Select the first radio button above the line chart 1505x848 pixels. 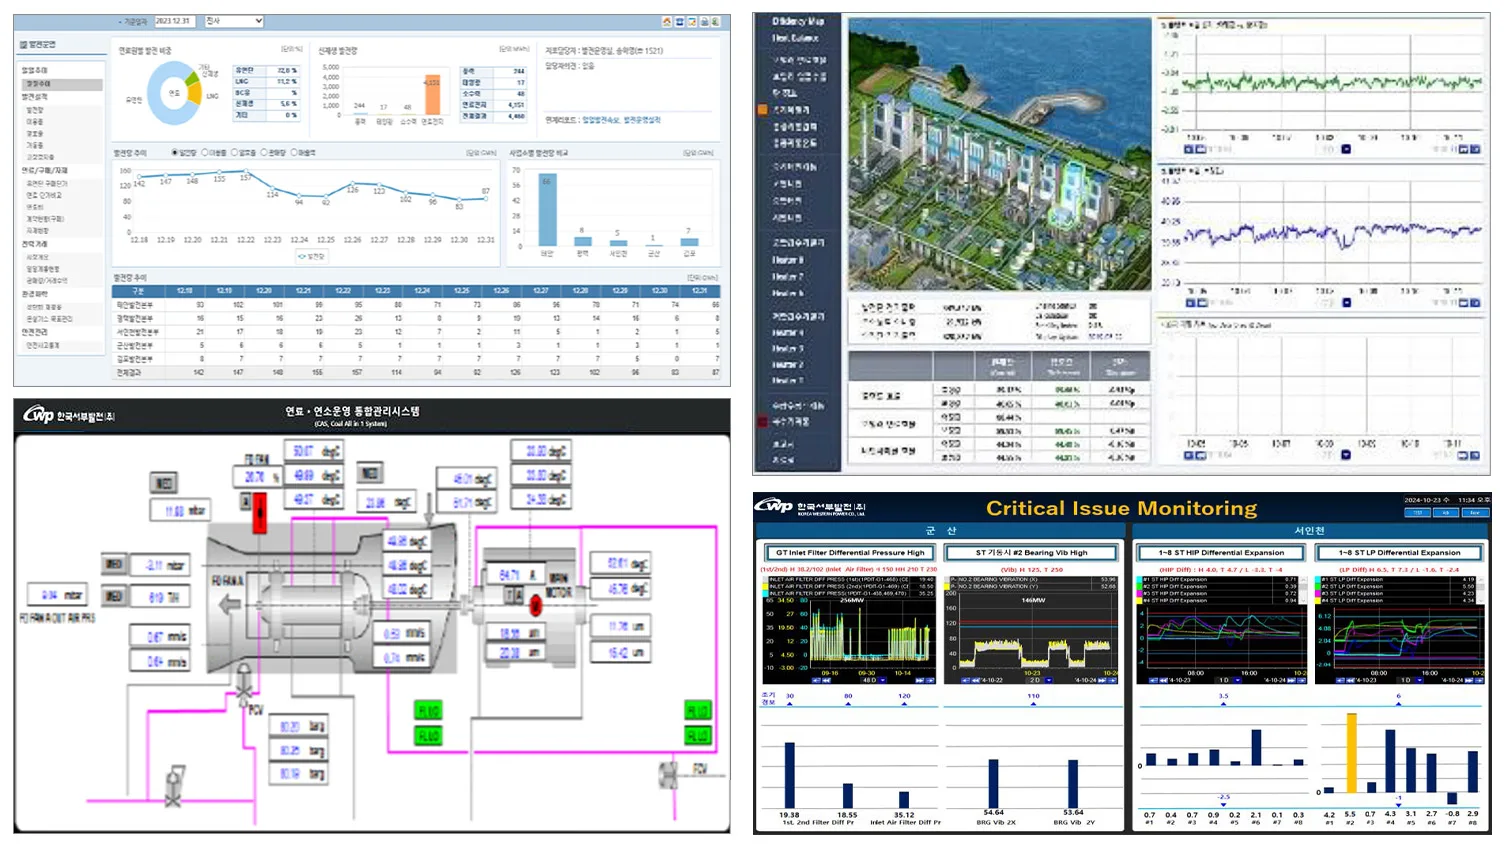[x=175, y=153]
